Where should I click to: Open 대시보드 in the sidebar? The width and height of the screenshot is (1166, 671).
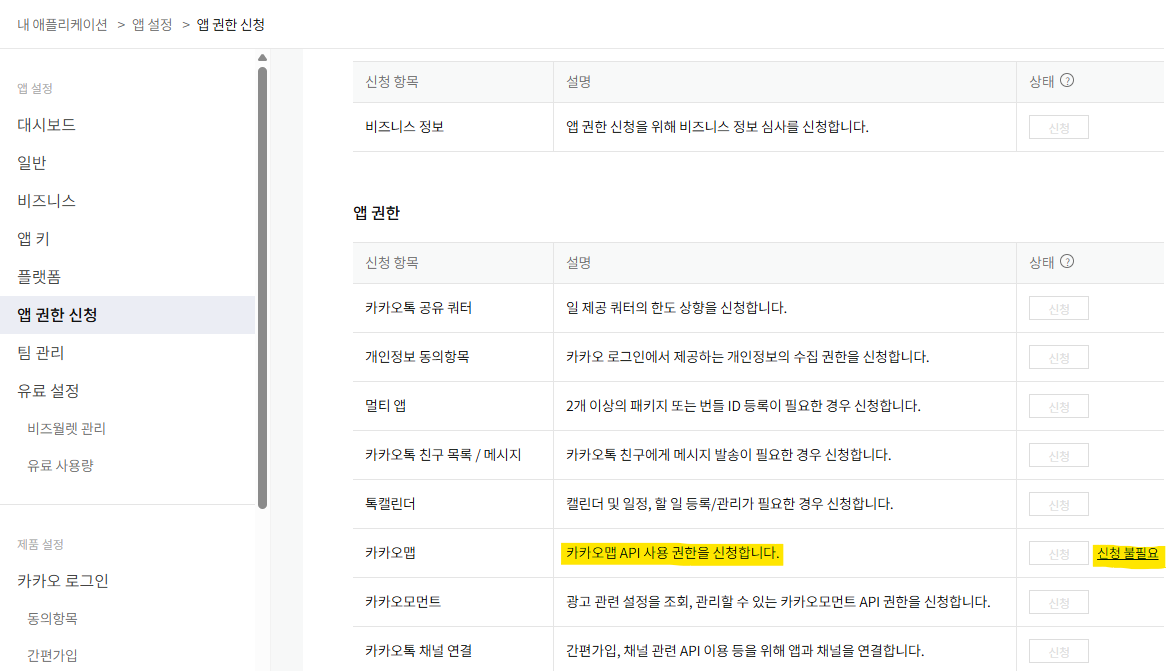46,125
